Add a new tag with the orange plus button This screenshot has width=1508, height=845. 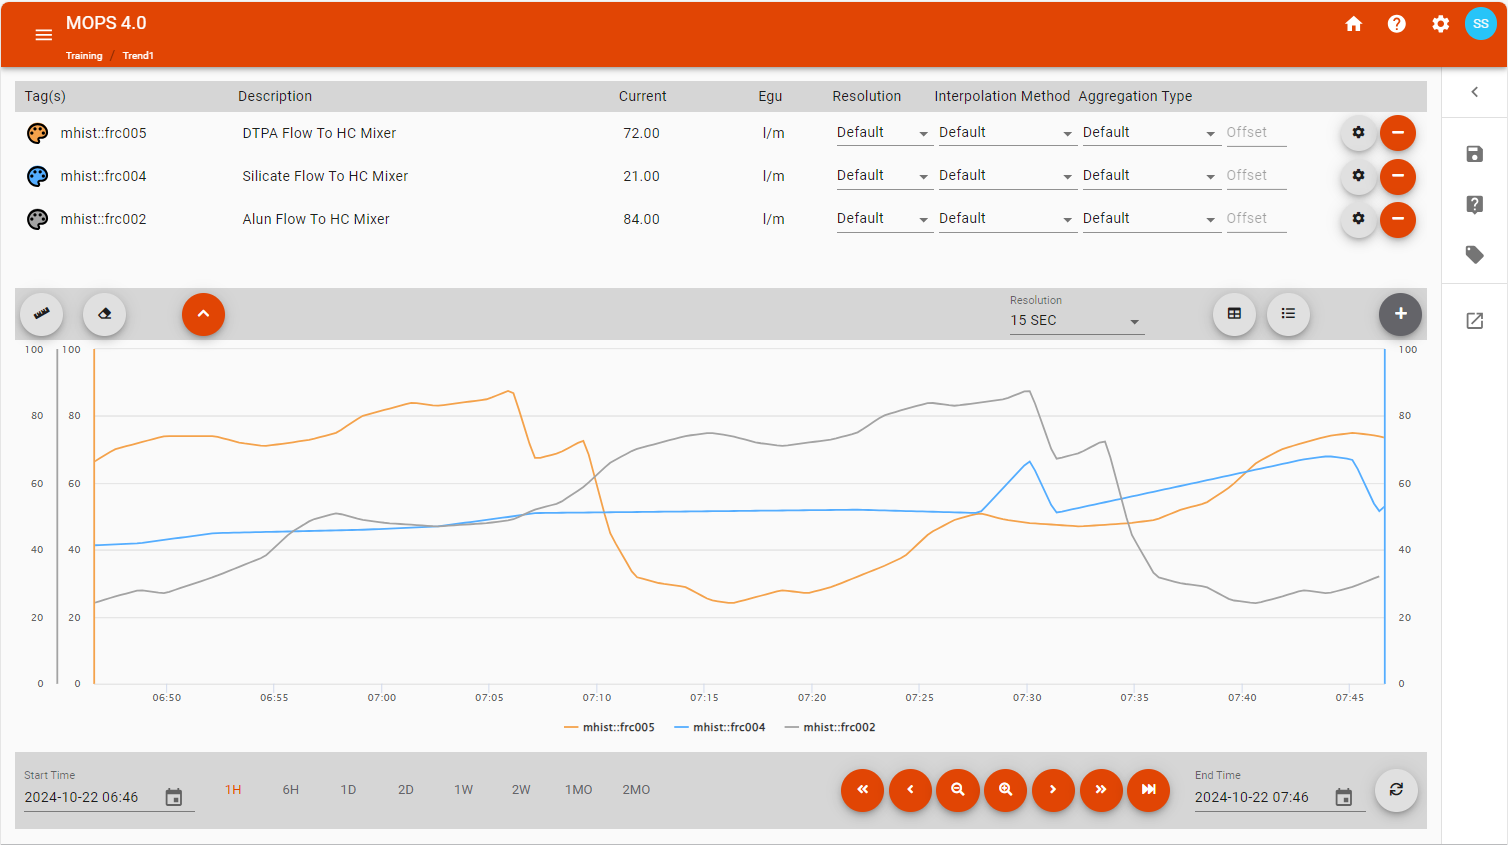[x=1400, y=313]
